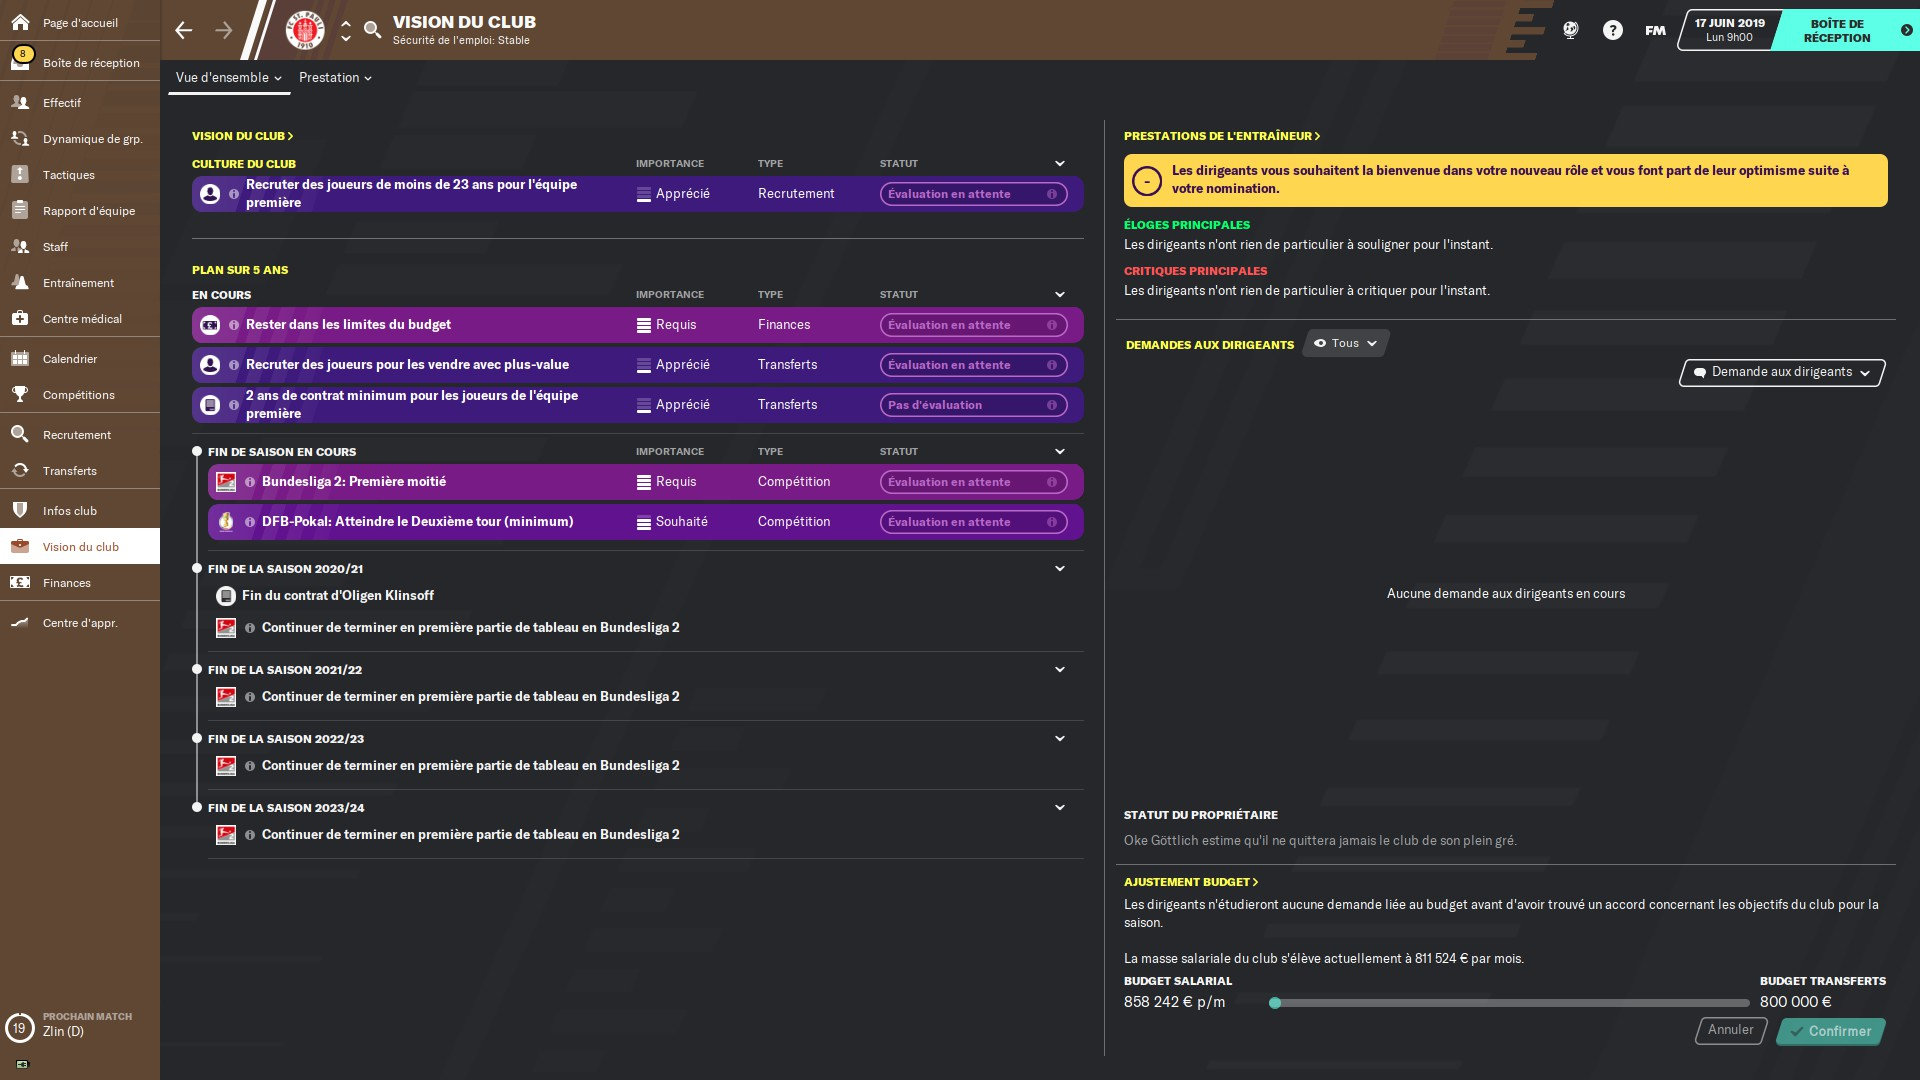Toggle the Tous eye filter

pyautogui.click(x=1345, y=343)
